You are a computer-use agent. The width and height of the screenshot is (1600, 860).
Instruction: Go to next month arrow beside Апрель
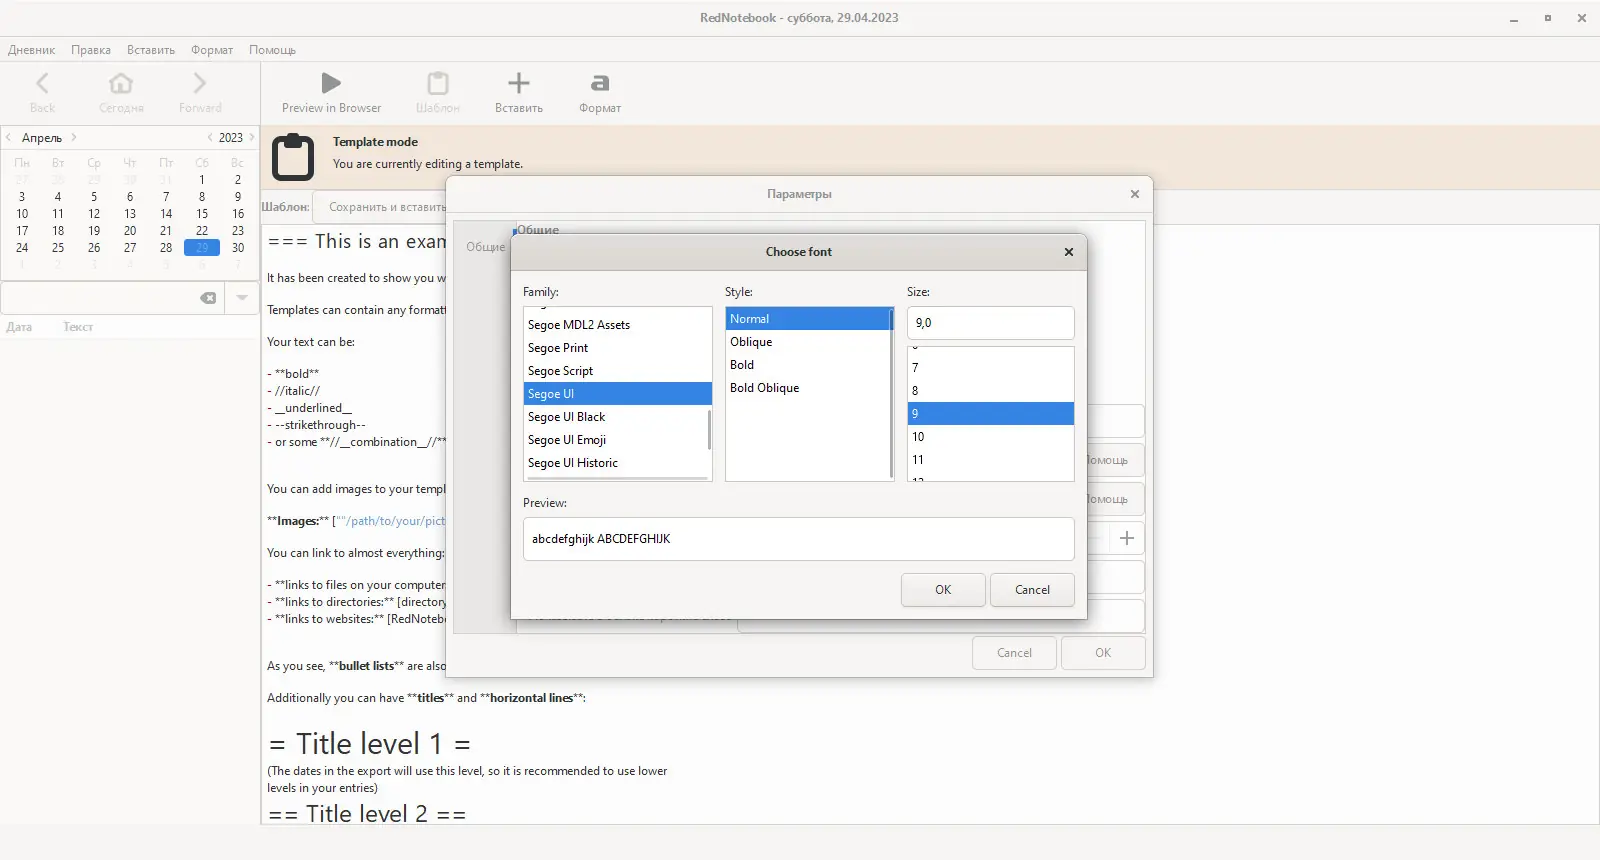[74, 137]
